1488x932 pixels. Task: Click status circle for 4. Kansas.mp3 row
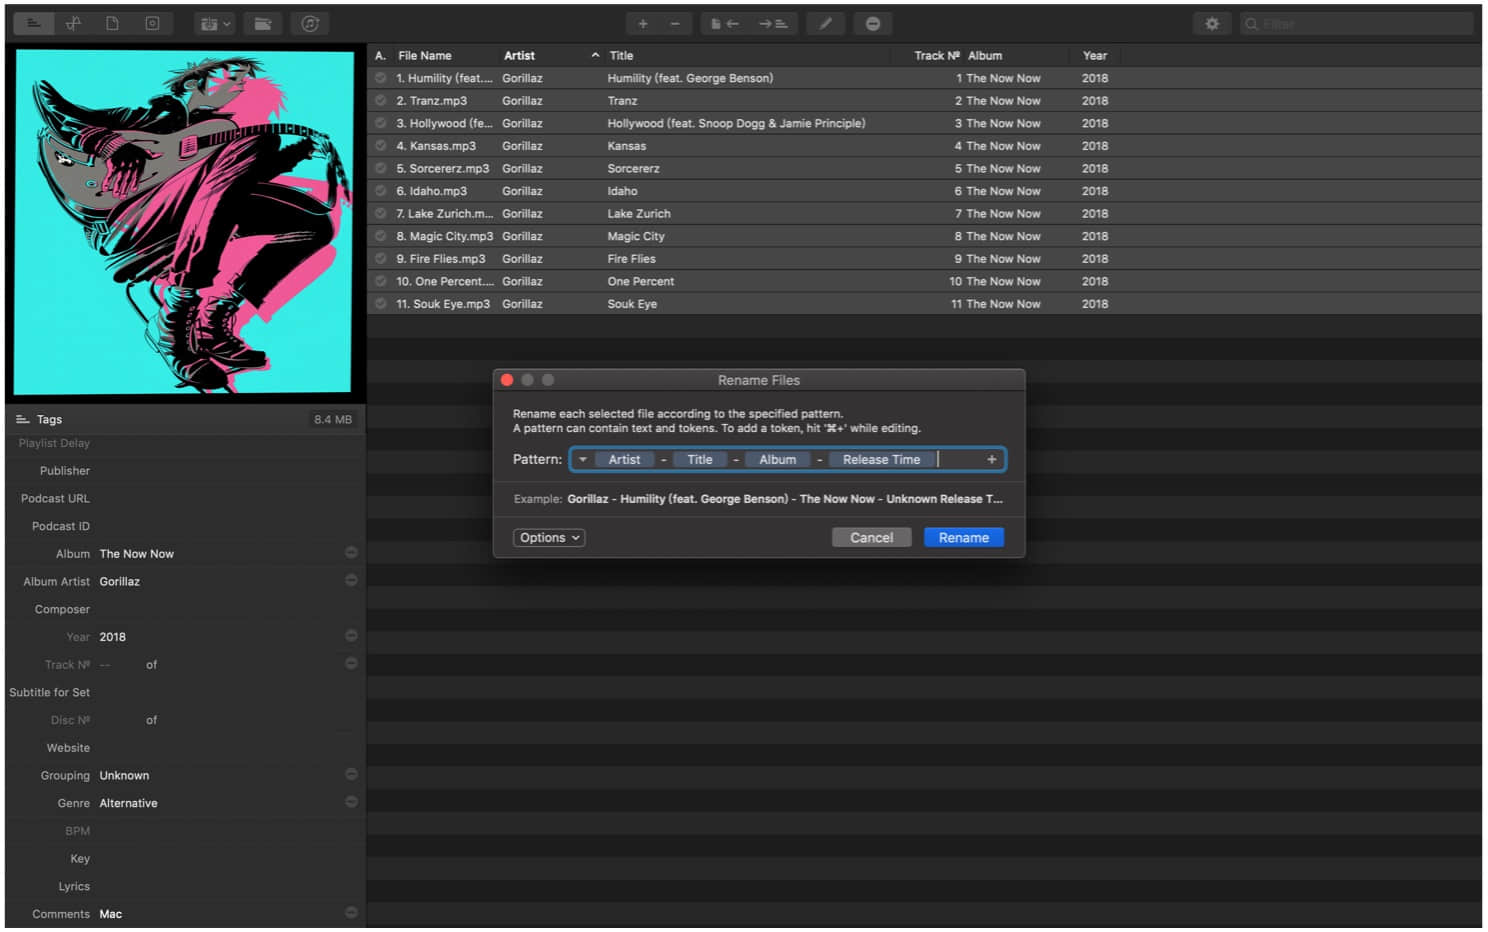[381, 145]
